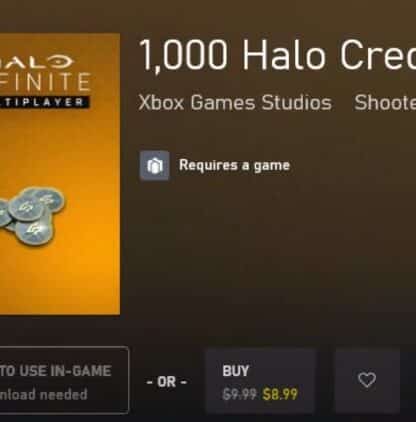Click the crossed-out $9.99 original price
The image size is (416, 422).
[x=239, y=394]
